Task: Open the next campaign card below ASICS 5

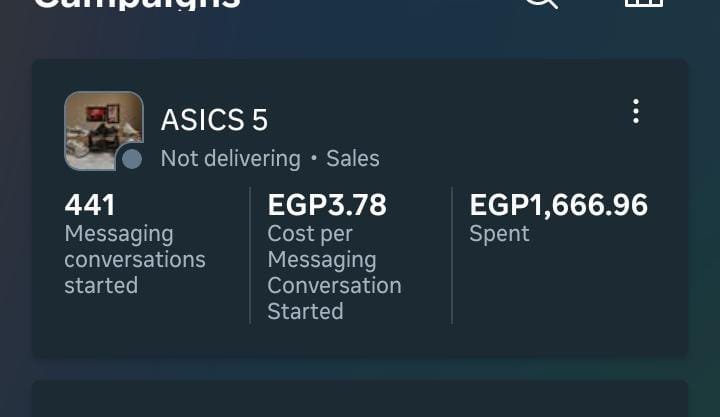Action: click(360, 398)
